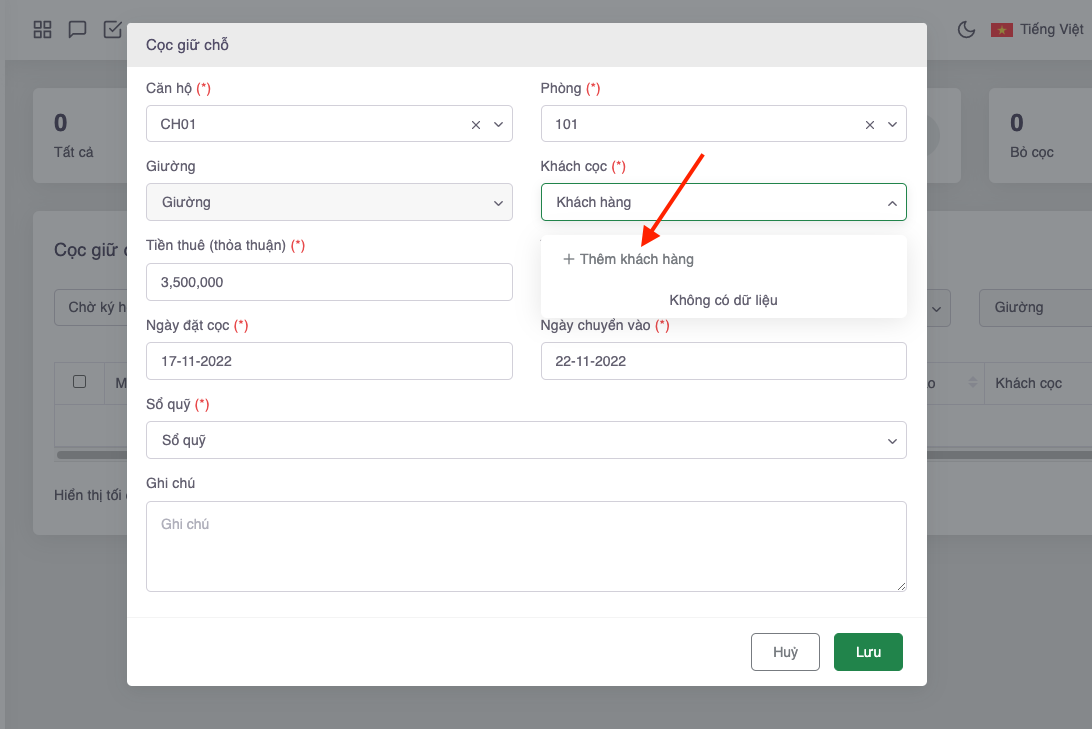Open the Giường dropdown in the form
Viewport: 1092px width, 729px height.
pyautogui.click(x=329, y=202)
